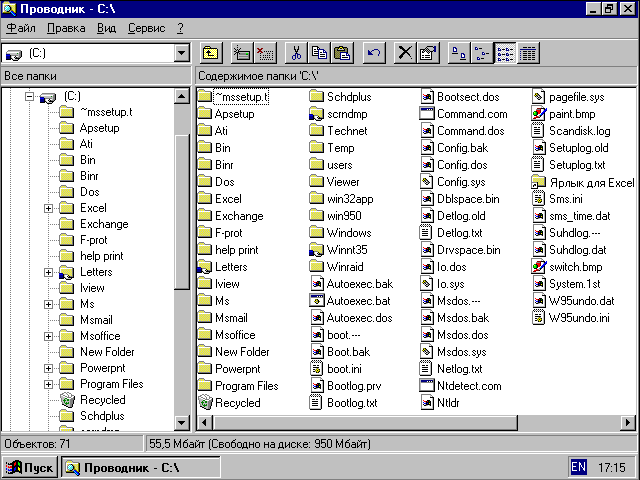The width and height of the screenshot is (640, 480).
Task: Click the Cut scissors toolbar icon
Action: (x=295, y=53)
